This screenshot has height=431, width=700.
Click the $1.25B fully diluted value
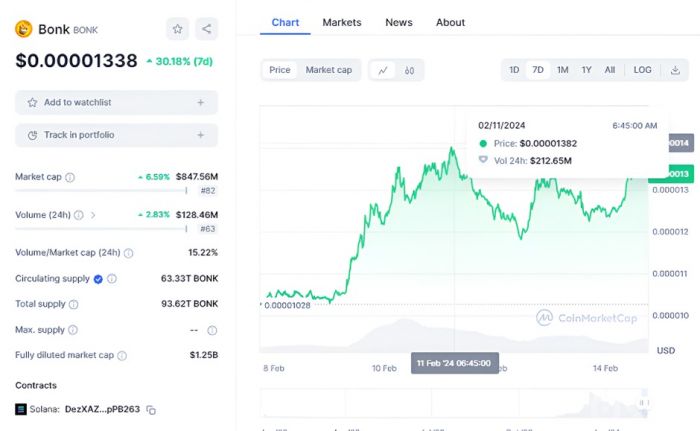coord(204,355)
